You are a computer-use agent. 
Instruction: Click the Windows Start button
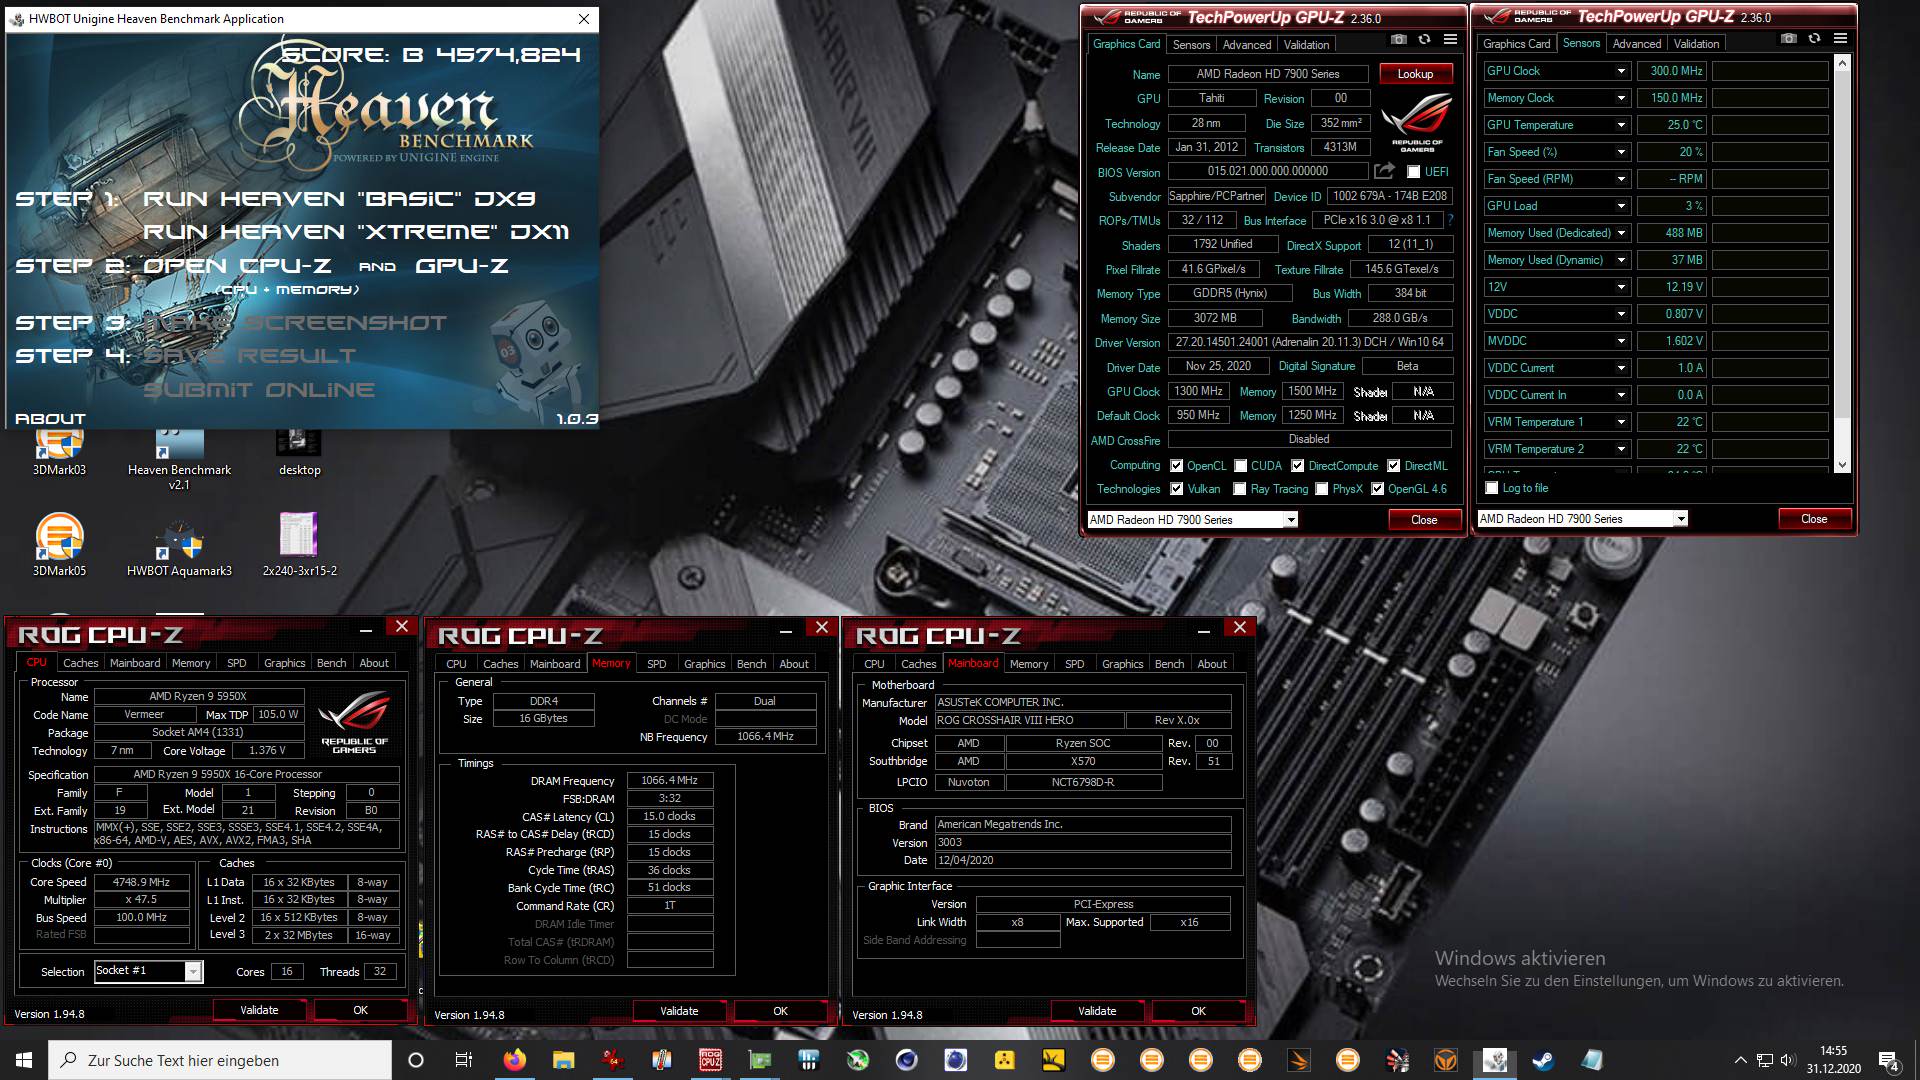pos(24,1060)
